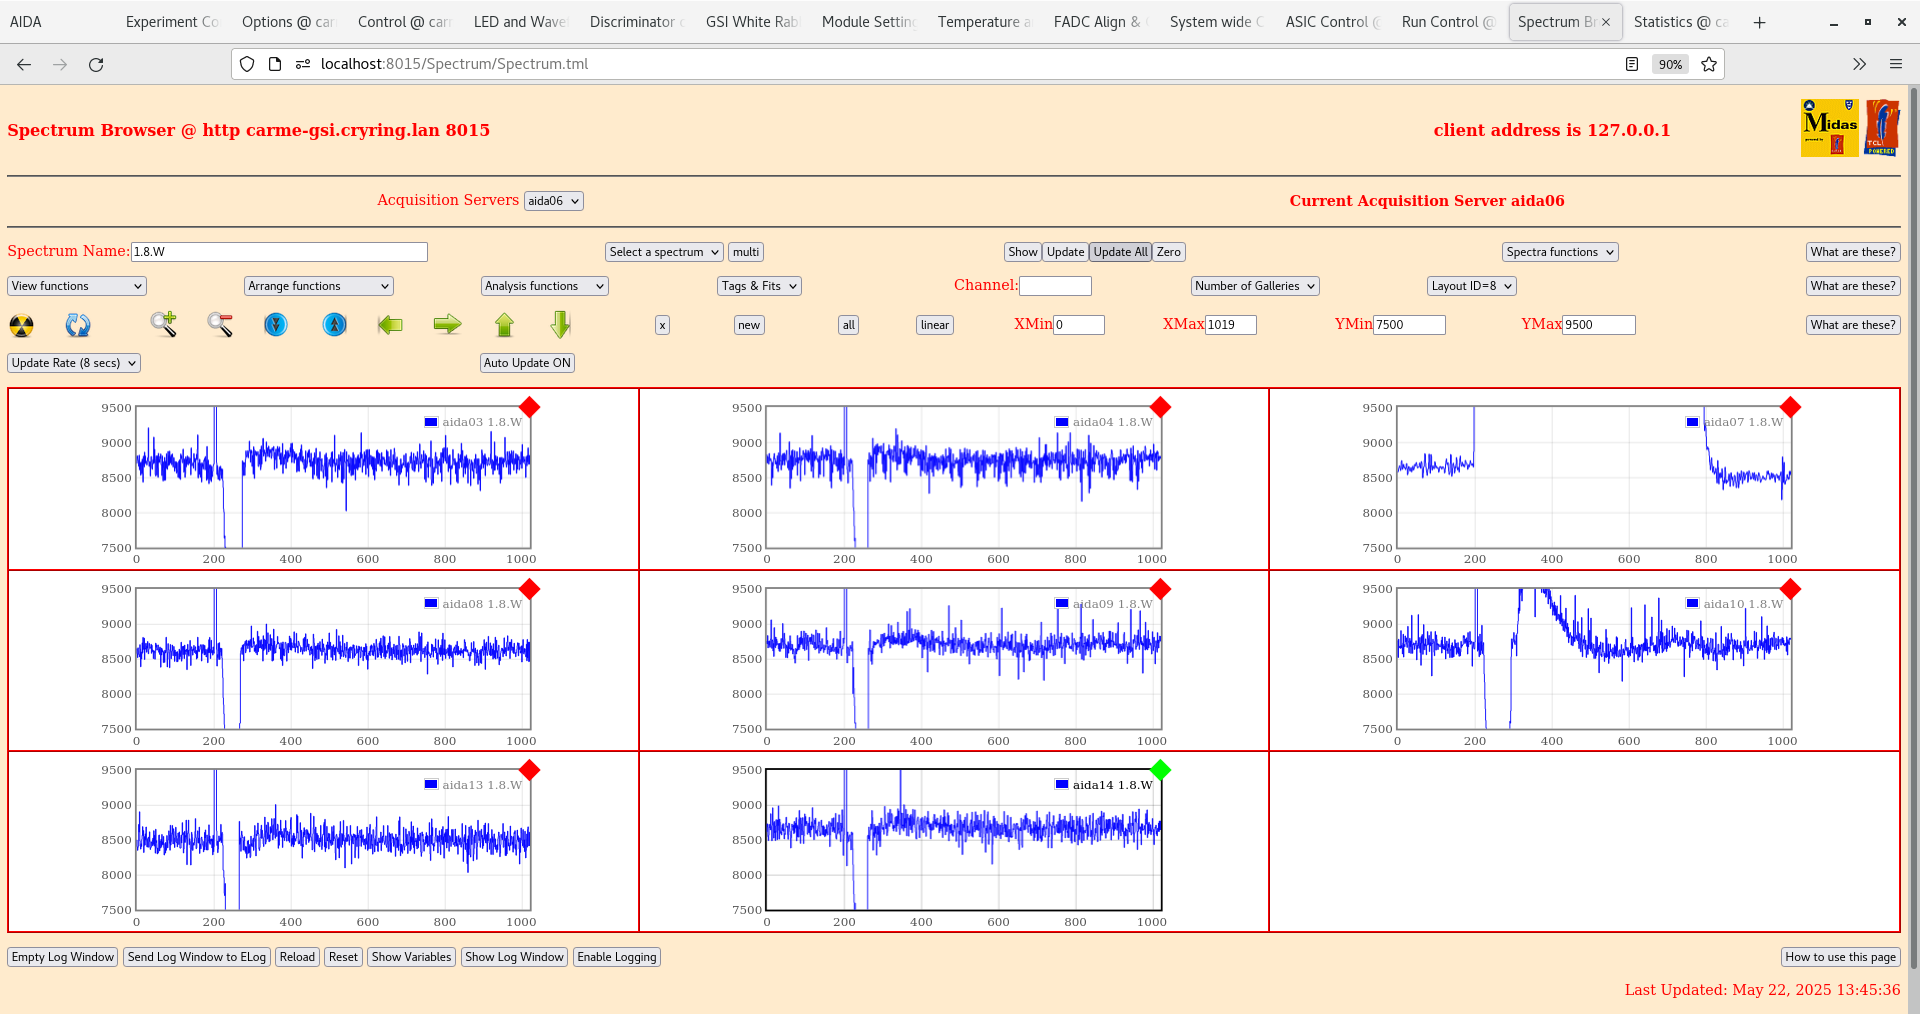
Task: Click the blue legend swatch beside aida14
Action: click(1060, 784)
